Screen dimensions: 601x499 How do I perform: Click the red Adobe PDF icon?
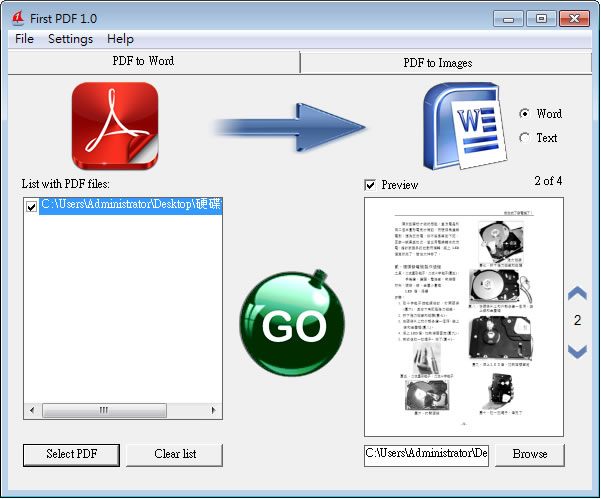click(x=115, y=126)
